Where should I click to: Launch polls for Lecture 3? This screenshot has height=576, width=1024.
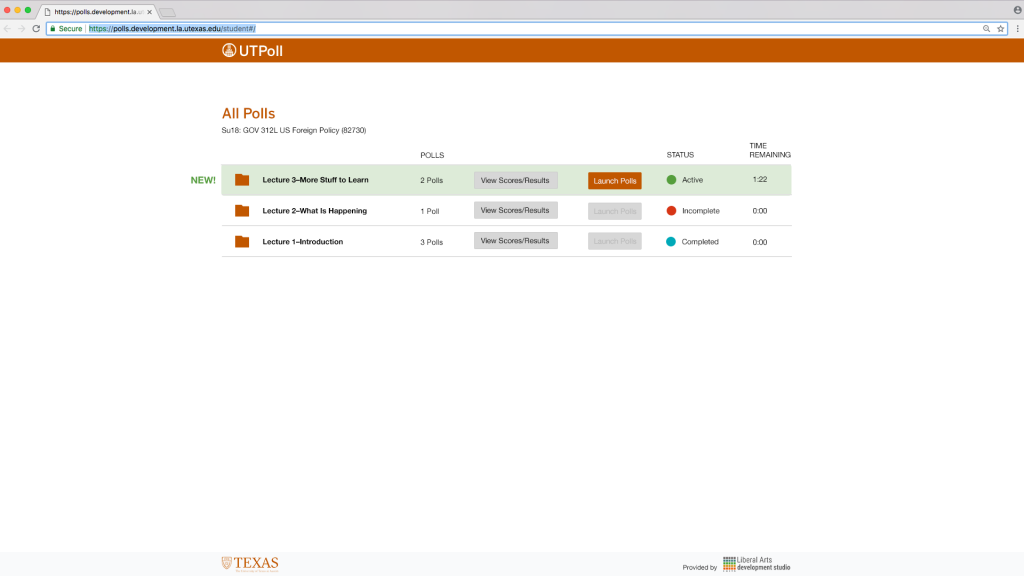[614, 181]
